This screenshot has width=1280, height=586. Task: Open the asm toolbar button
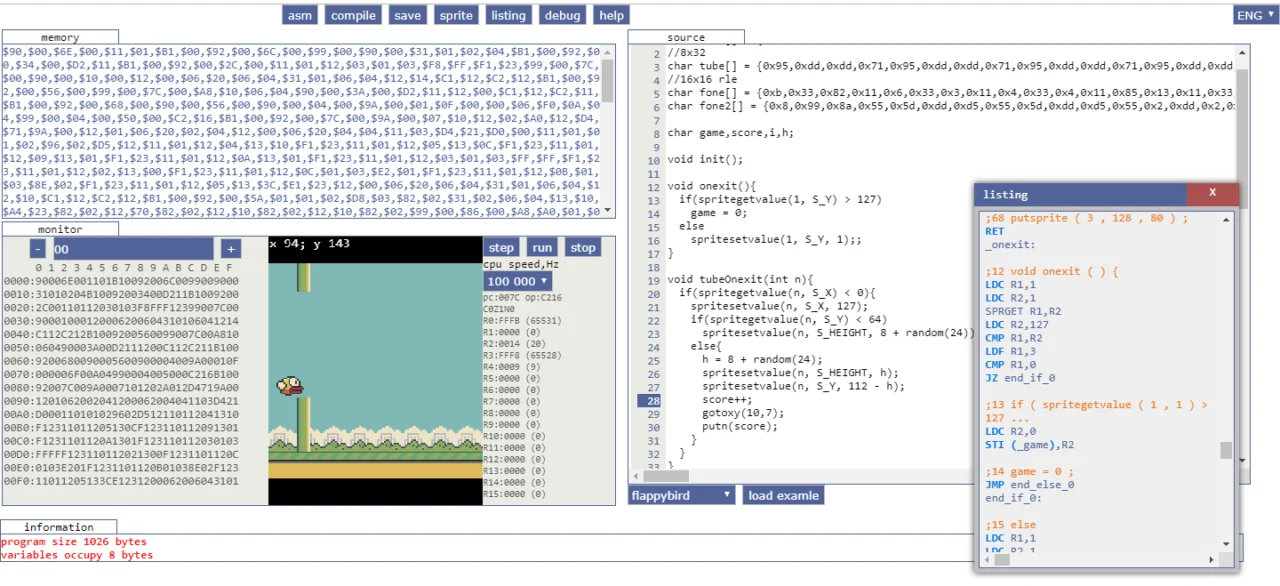coord(299,15)
